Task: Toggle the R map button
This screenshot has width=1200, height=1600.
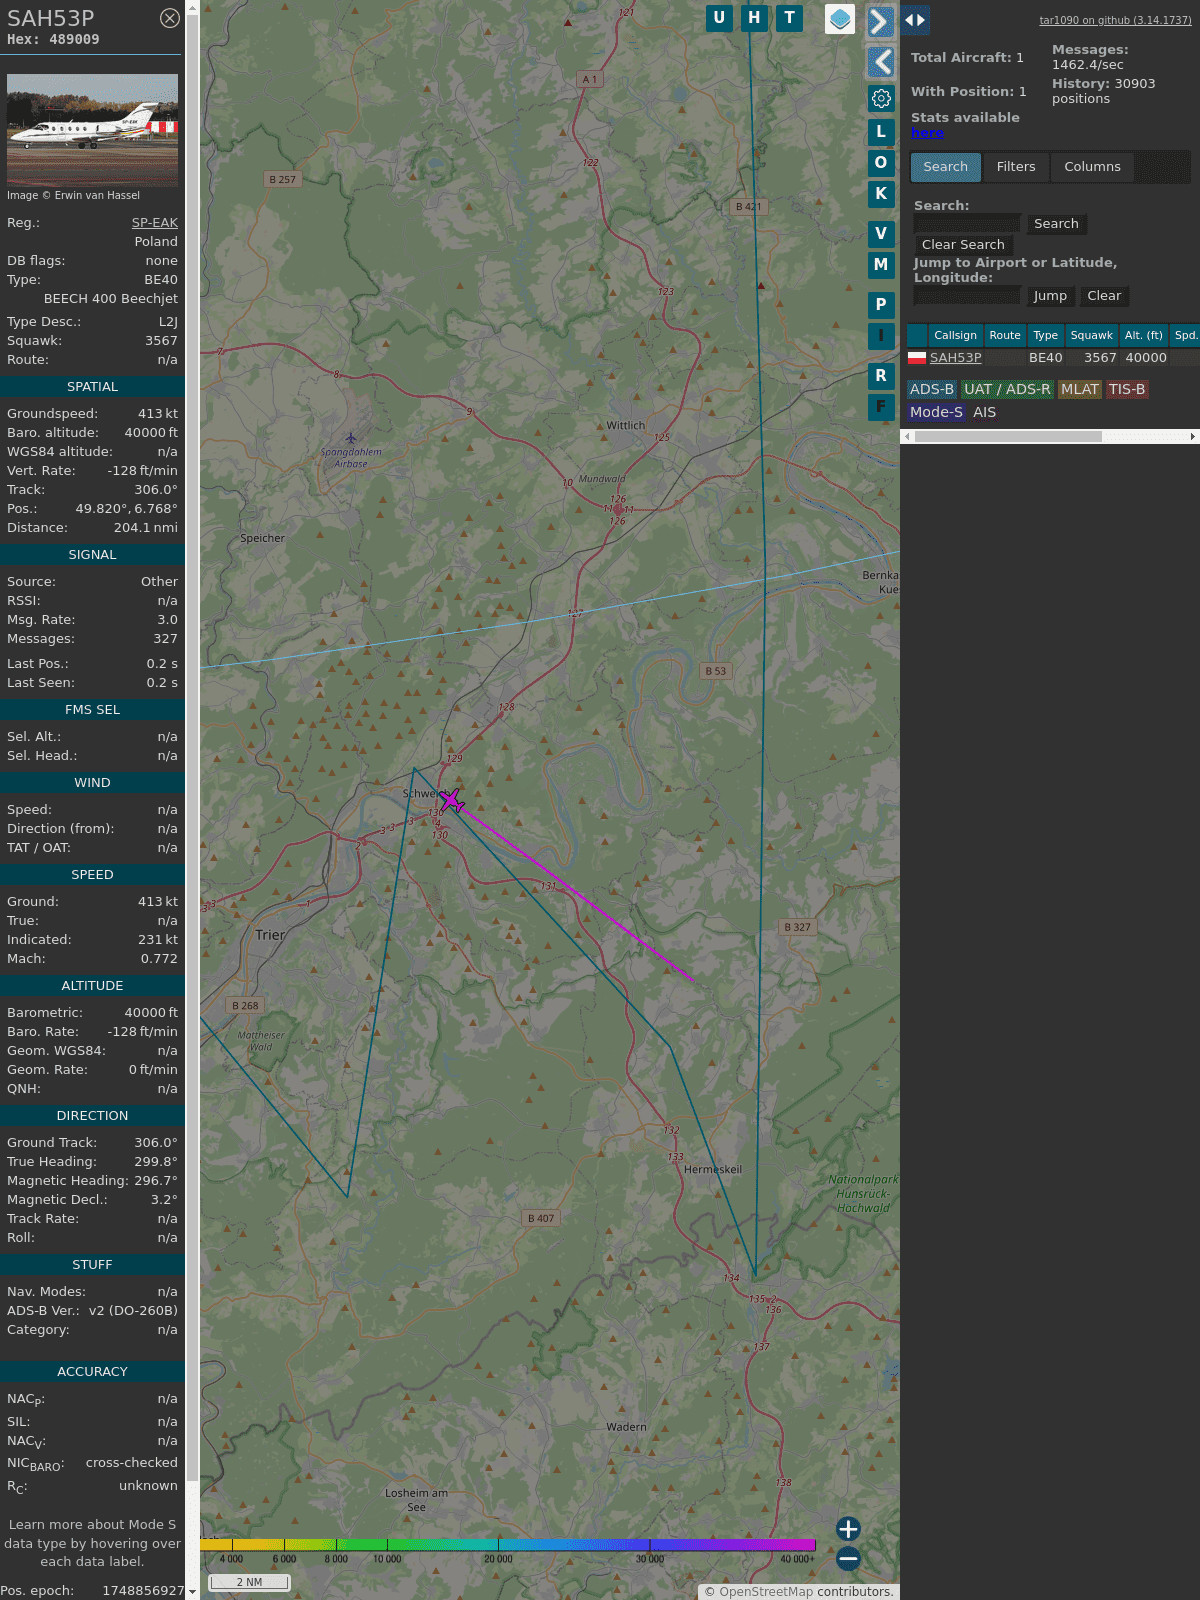Action: tap(881, 376)
